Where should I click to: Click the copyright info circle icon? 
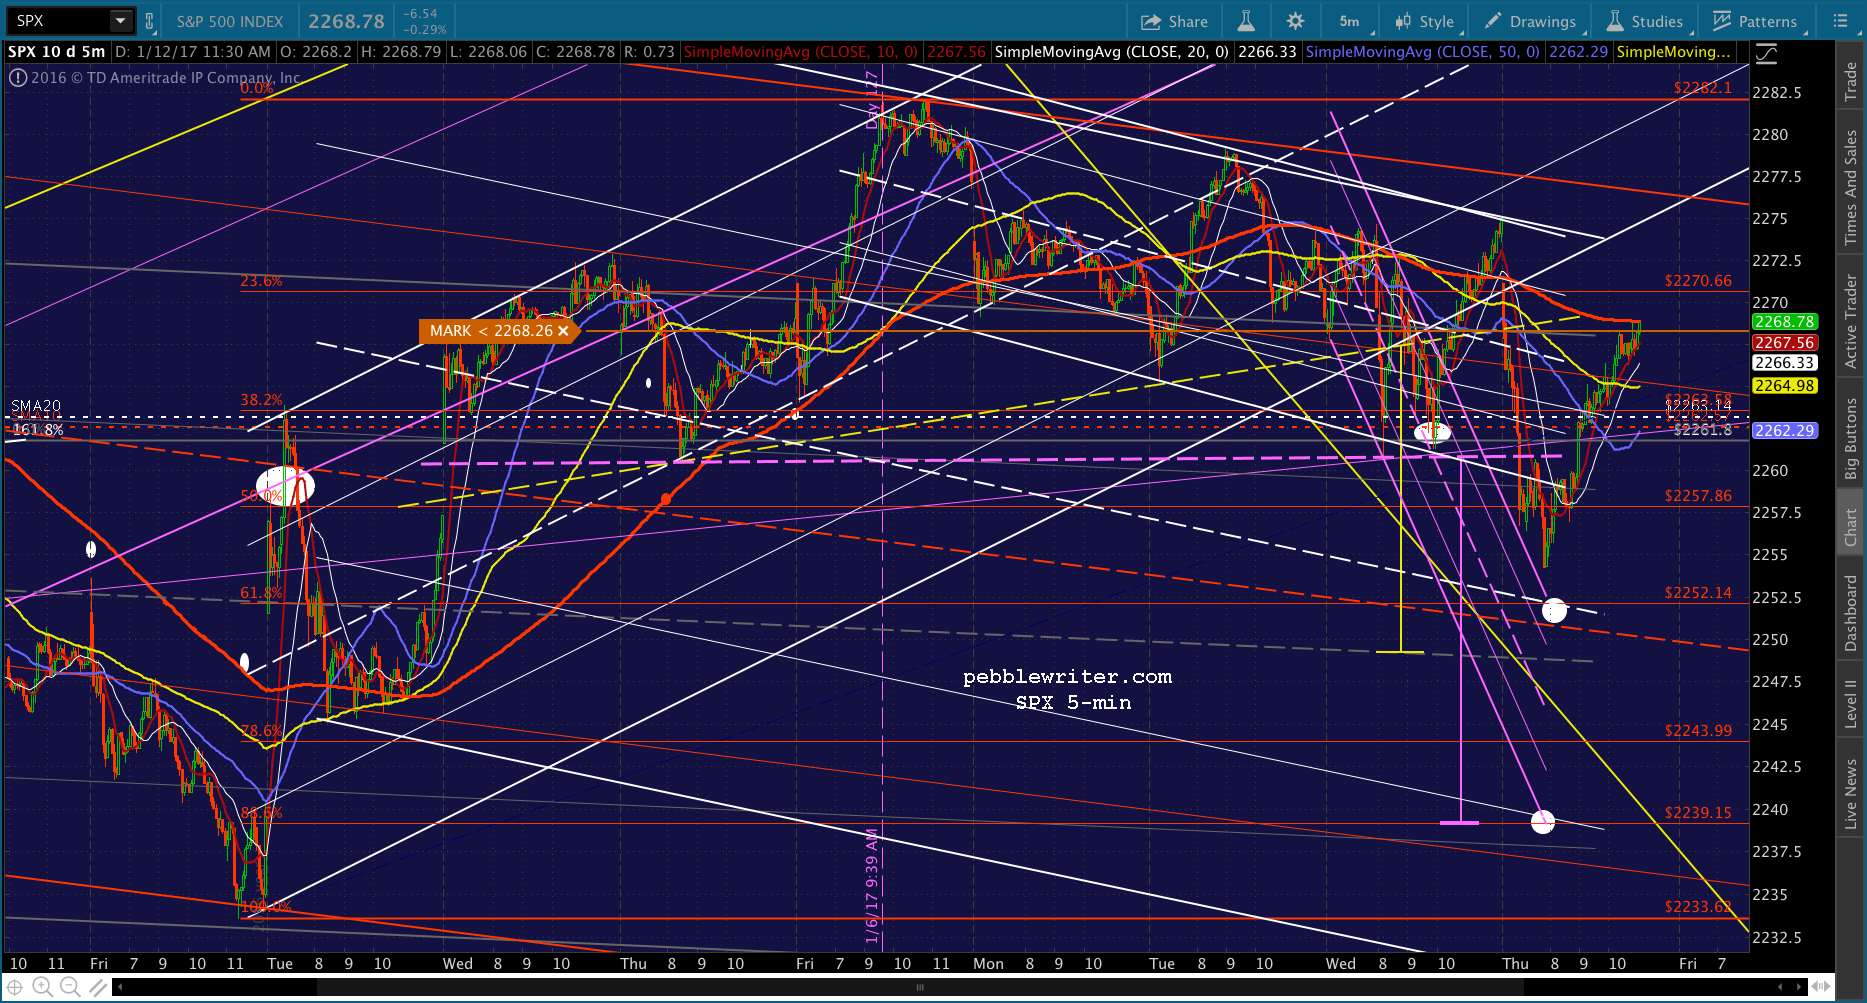(18, 77)
